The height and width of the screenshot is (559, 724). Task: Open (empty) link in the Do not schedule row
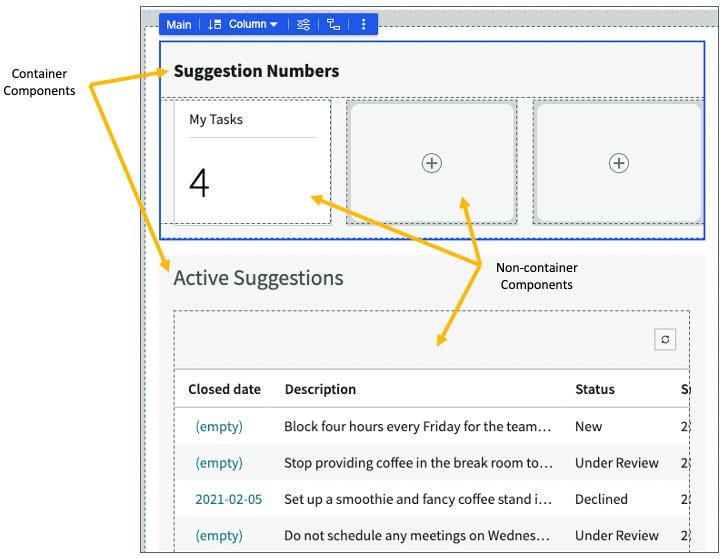pos(219,536)
